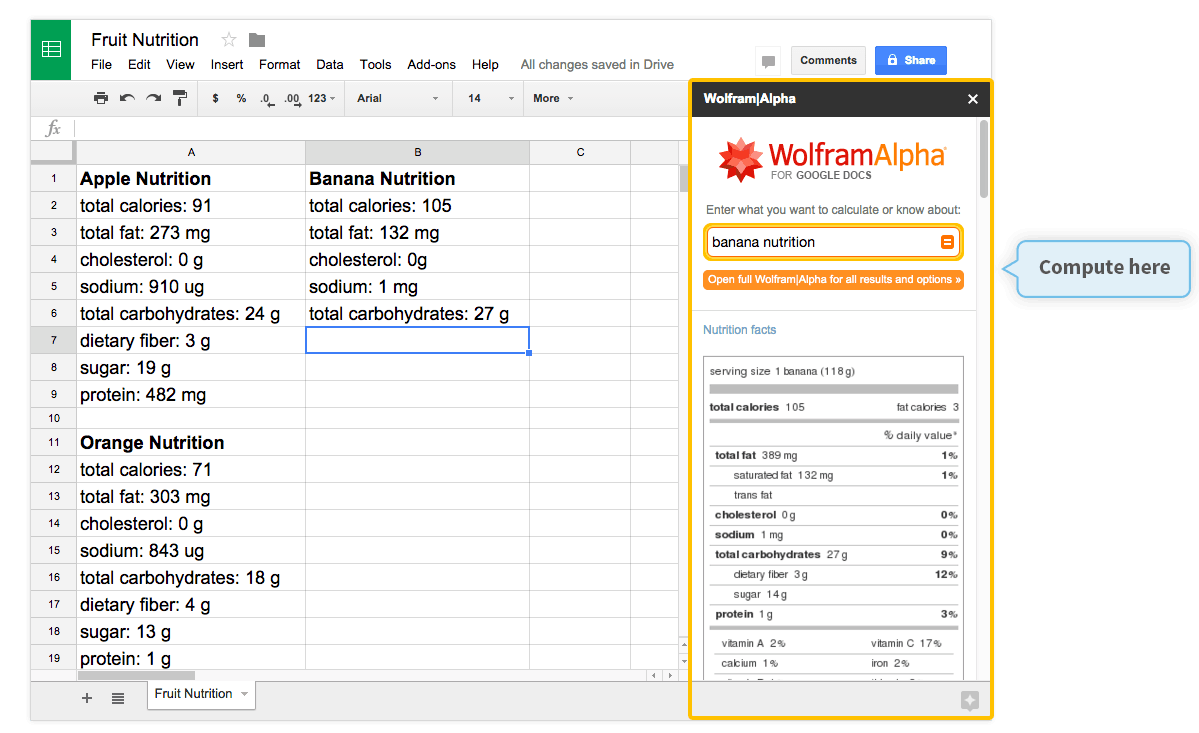Open the File menu
Screen dimensions: 1199x733
point(101,65)
